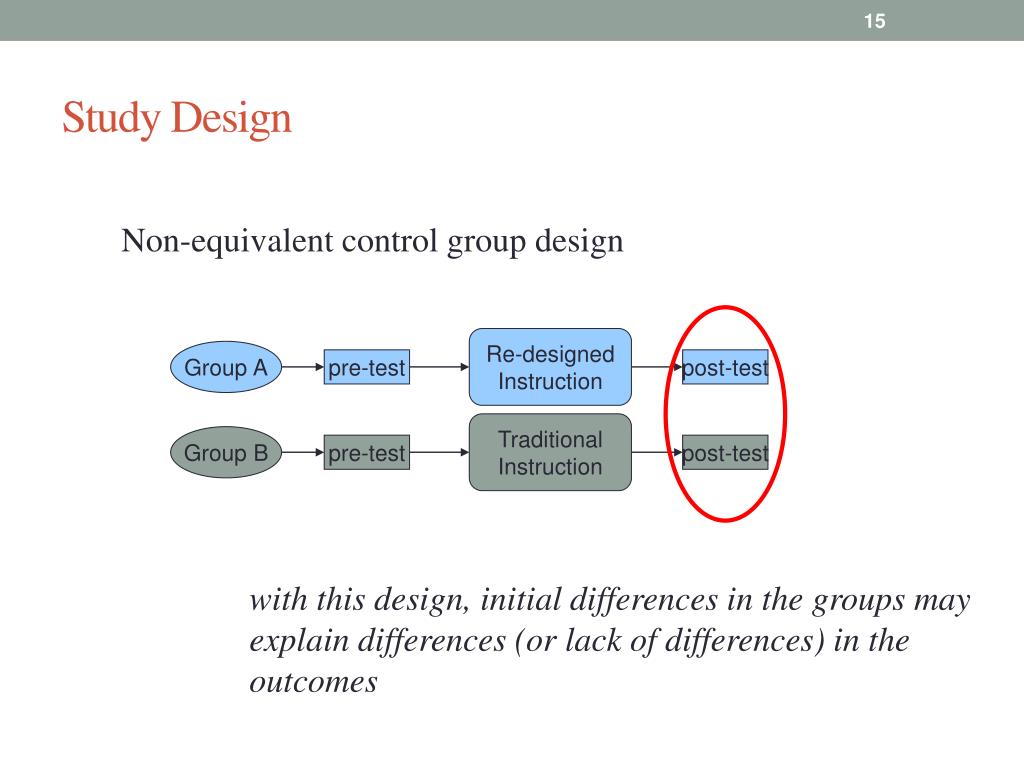
Task: Select the Traditional Instruction box
Action: [x=551, y=453]
